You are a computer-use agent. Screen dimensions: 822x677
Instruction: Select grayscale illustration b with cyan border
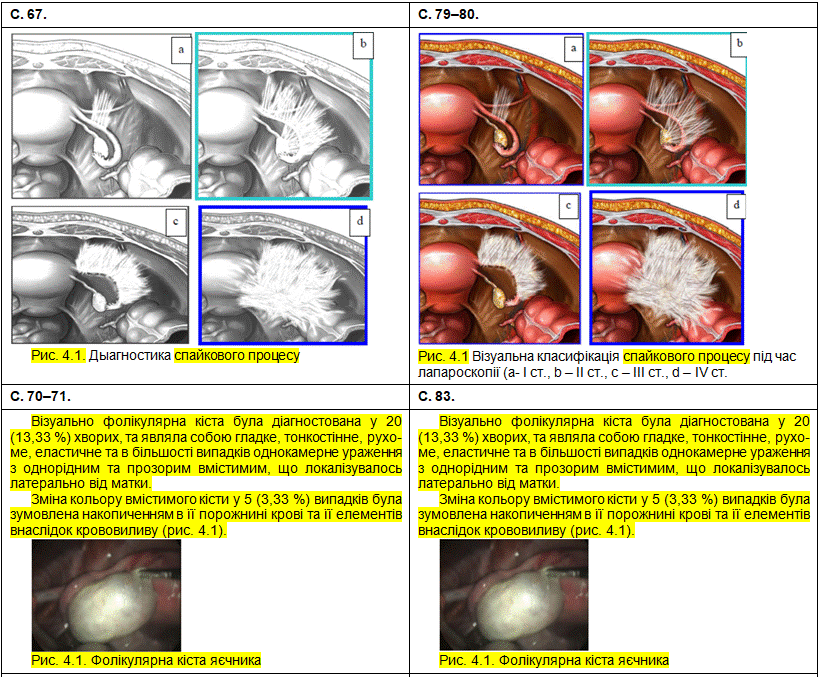[x=284, y=116]
